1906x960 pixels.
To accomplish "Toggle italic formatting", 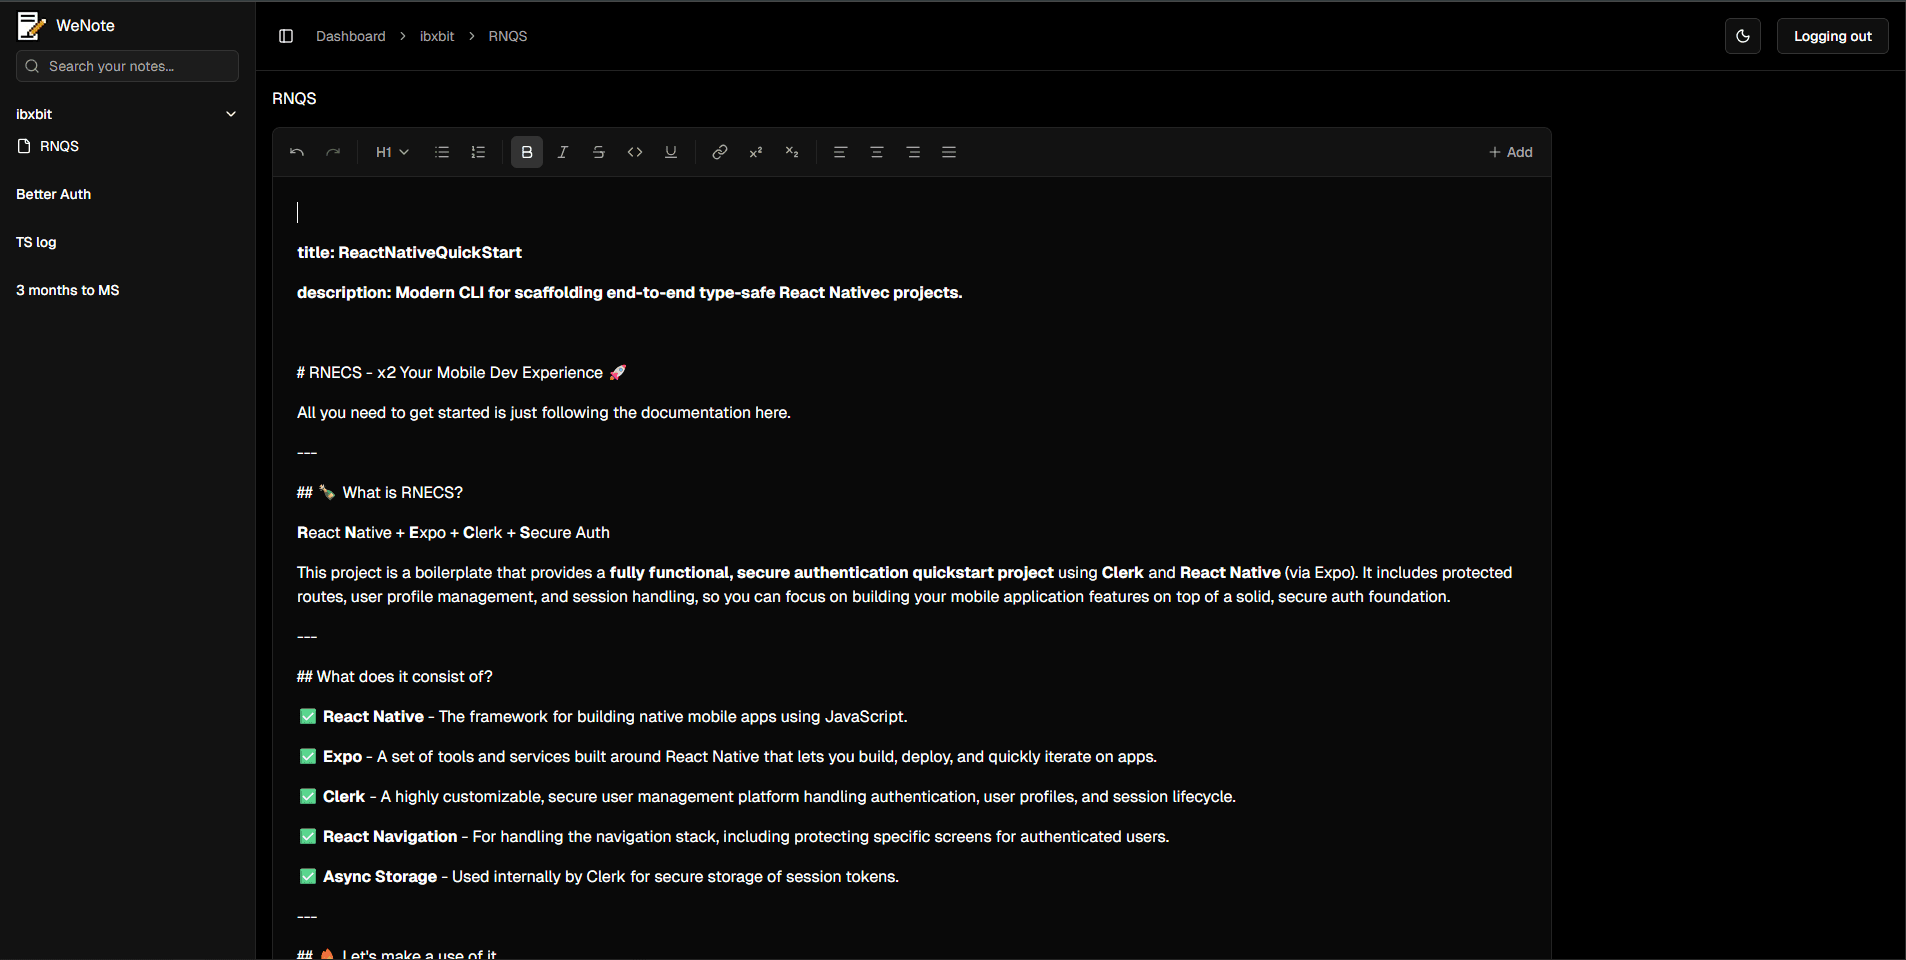I will 563,152.
